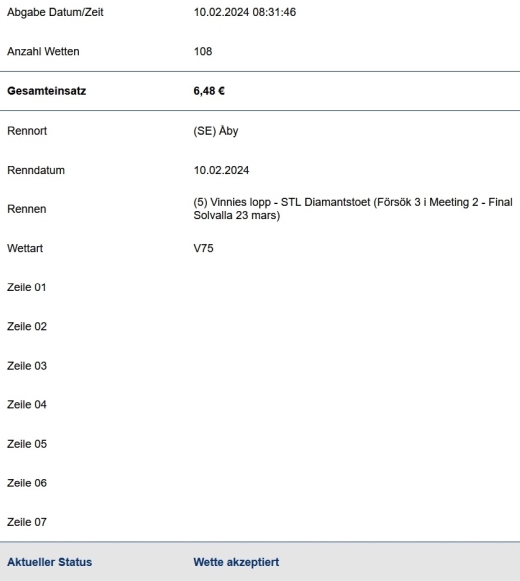Click the race date 10.02.2024
Viewport: 520px width, 581px height.
pos(221,170)
